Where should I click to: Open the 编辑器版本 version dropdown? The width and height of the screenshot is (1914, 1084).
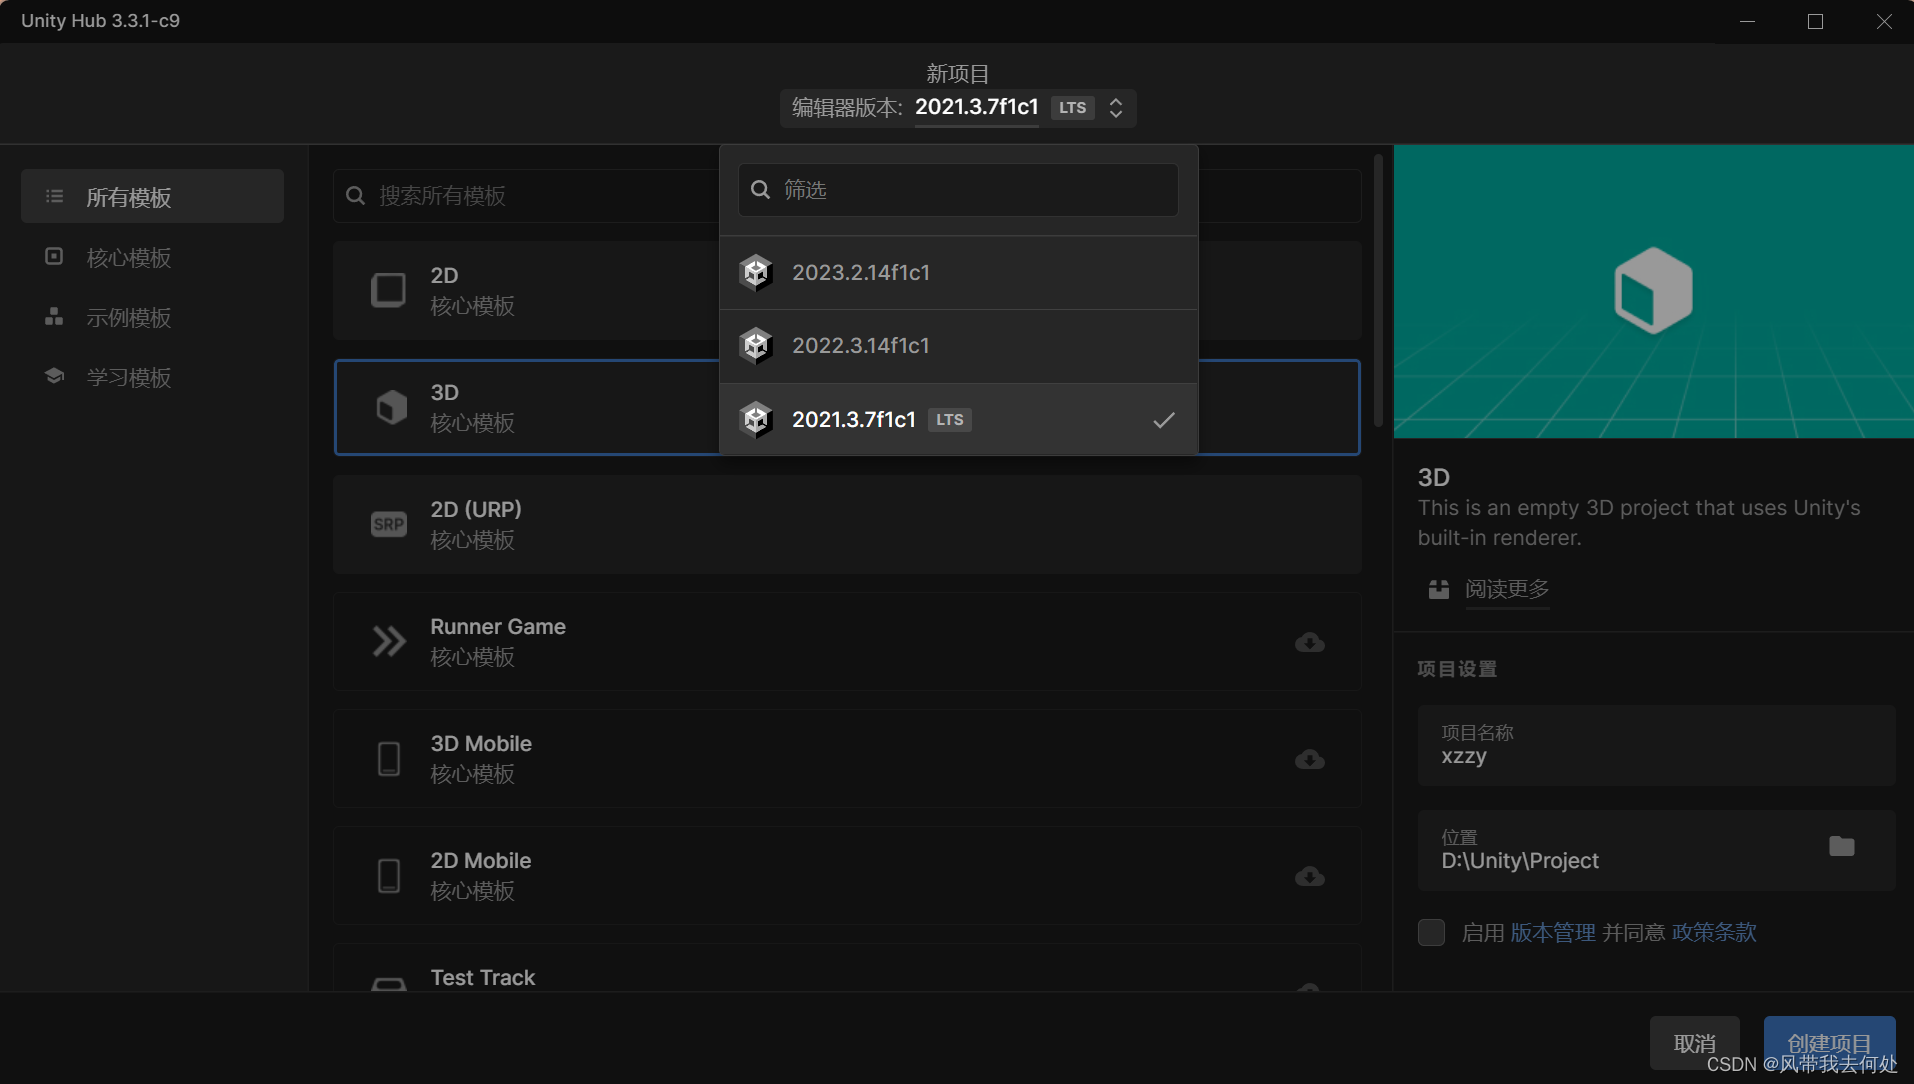click(1117, 108)
